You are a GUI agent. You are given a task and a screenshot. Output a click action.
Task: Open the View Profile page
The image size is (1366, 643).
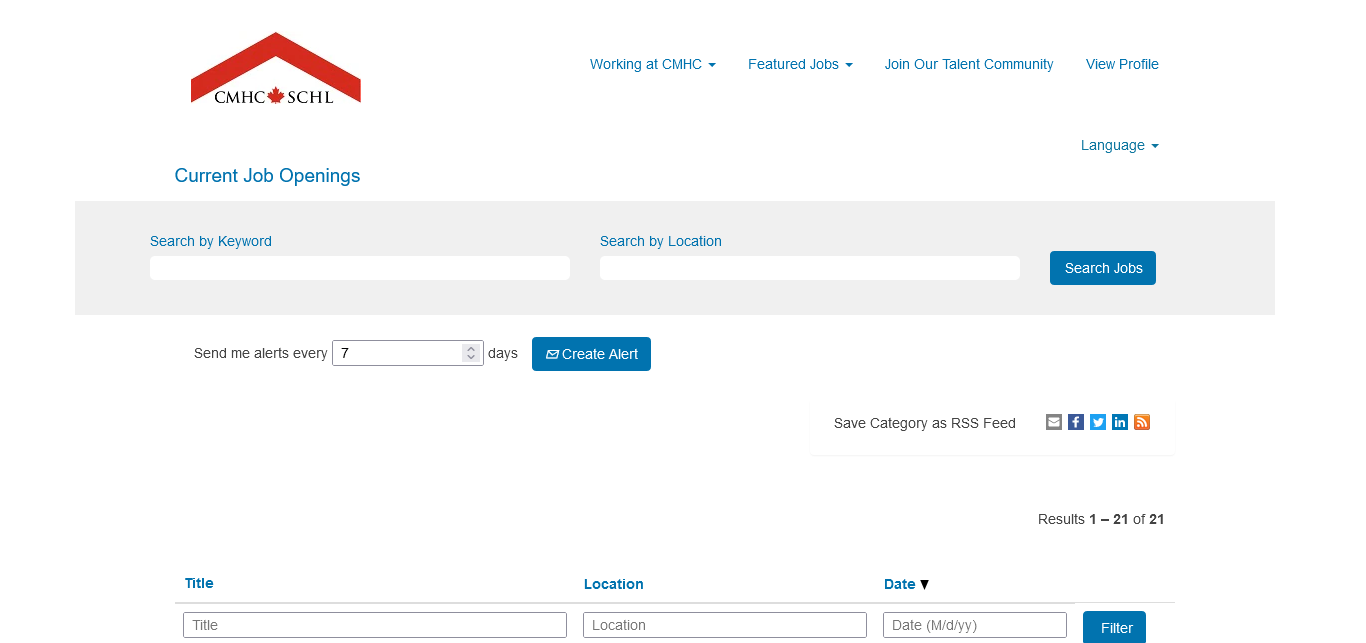coord(1122,64)
